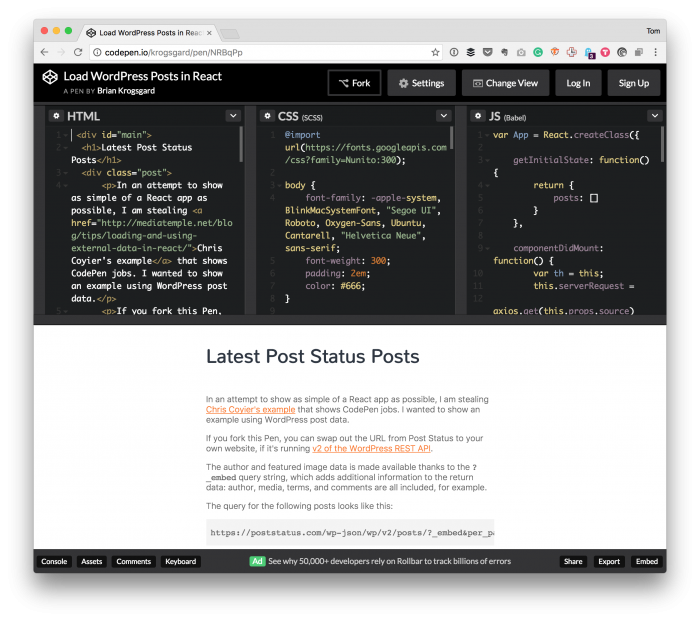Image resolution: width=700 pixels, height=621 pixels.
Task: Close the Load WordPress Posts tab
Action: tap(209, 33)
